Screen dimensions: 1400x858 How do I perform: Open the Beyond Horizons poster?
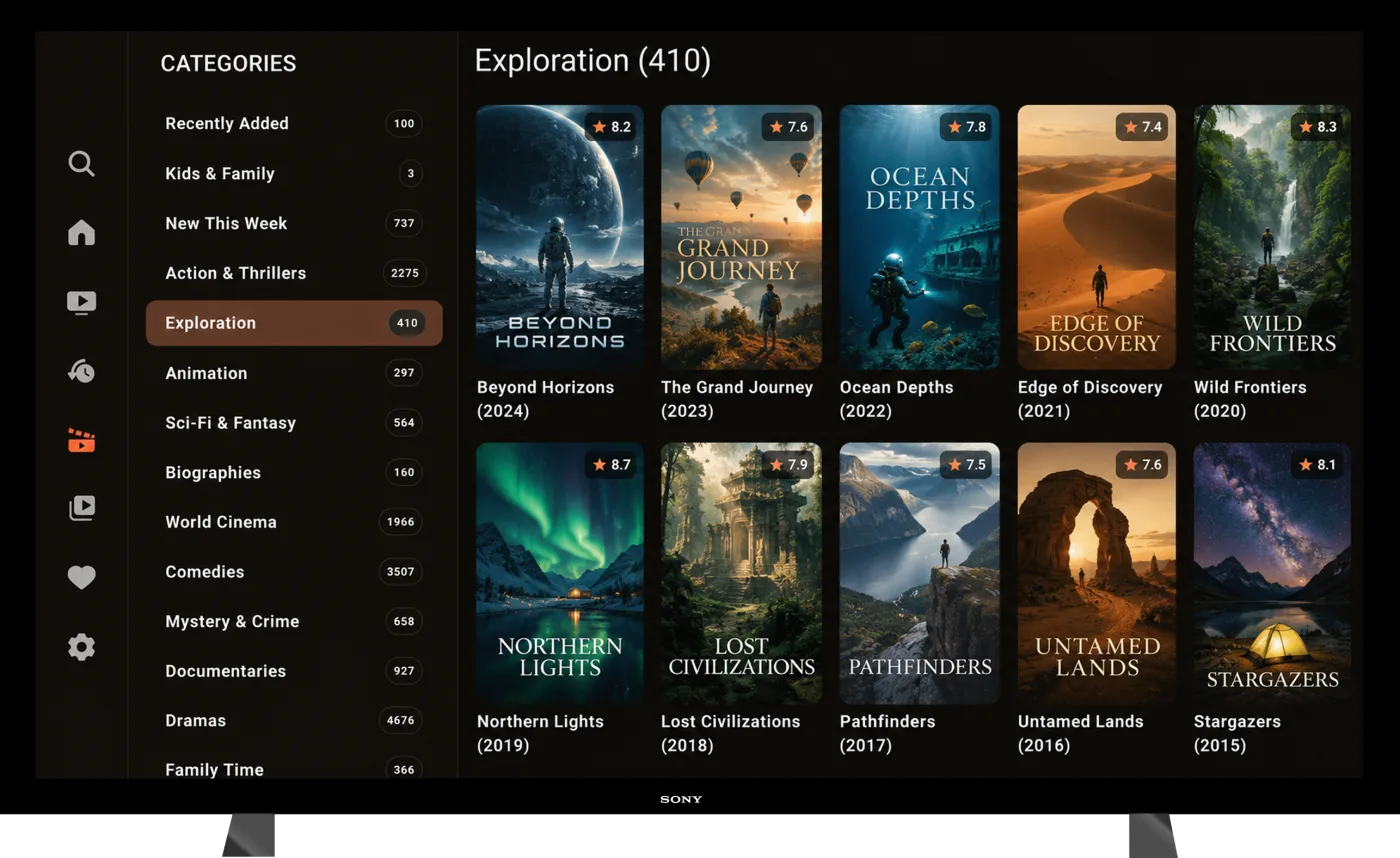click(x=560, y=237)
